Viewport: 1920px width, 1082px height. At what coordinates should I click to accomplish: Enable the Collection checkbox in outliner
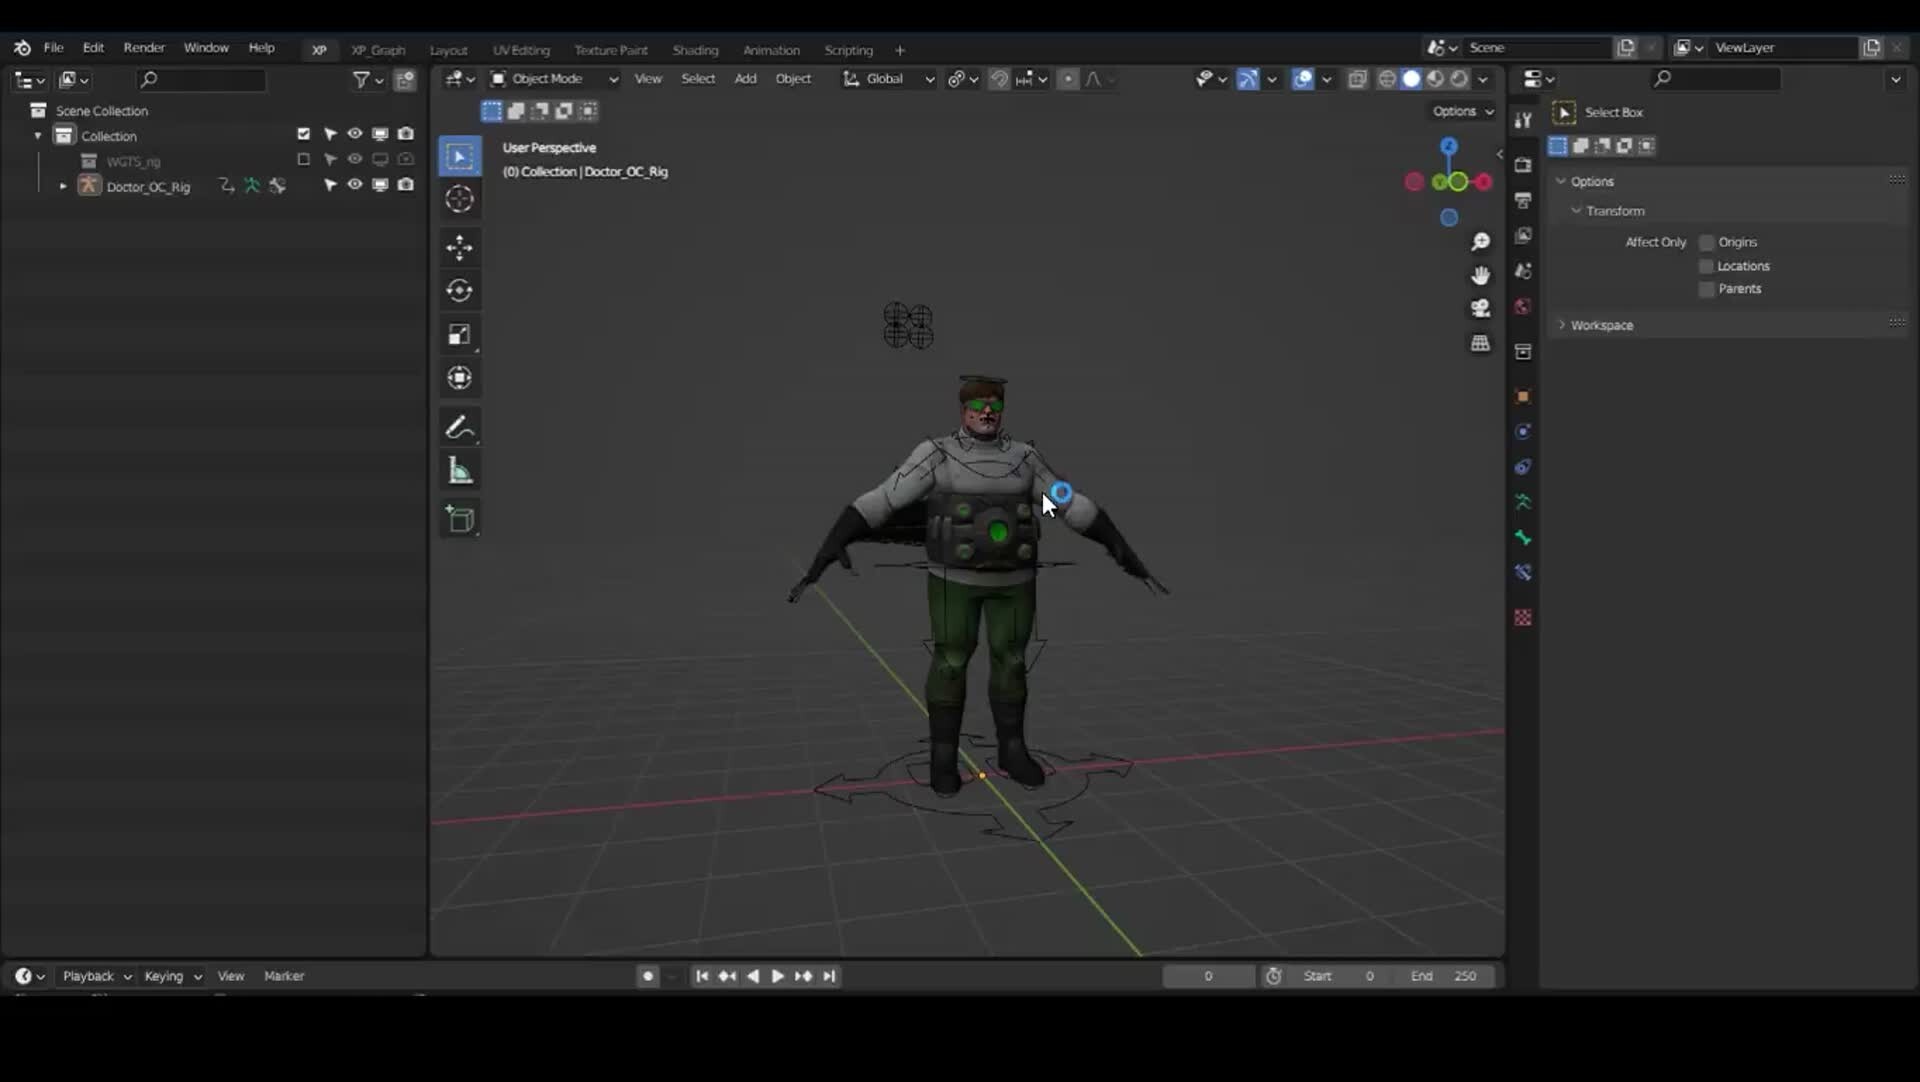pyautogui.click(x=303, y=133)
